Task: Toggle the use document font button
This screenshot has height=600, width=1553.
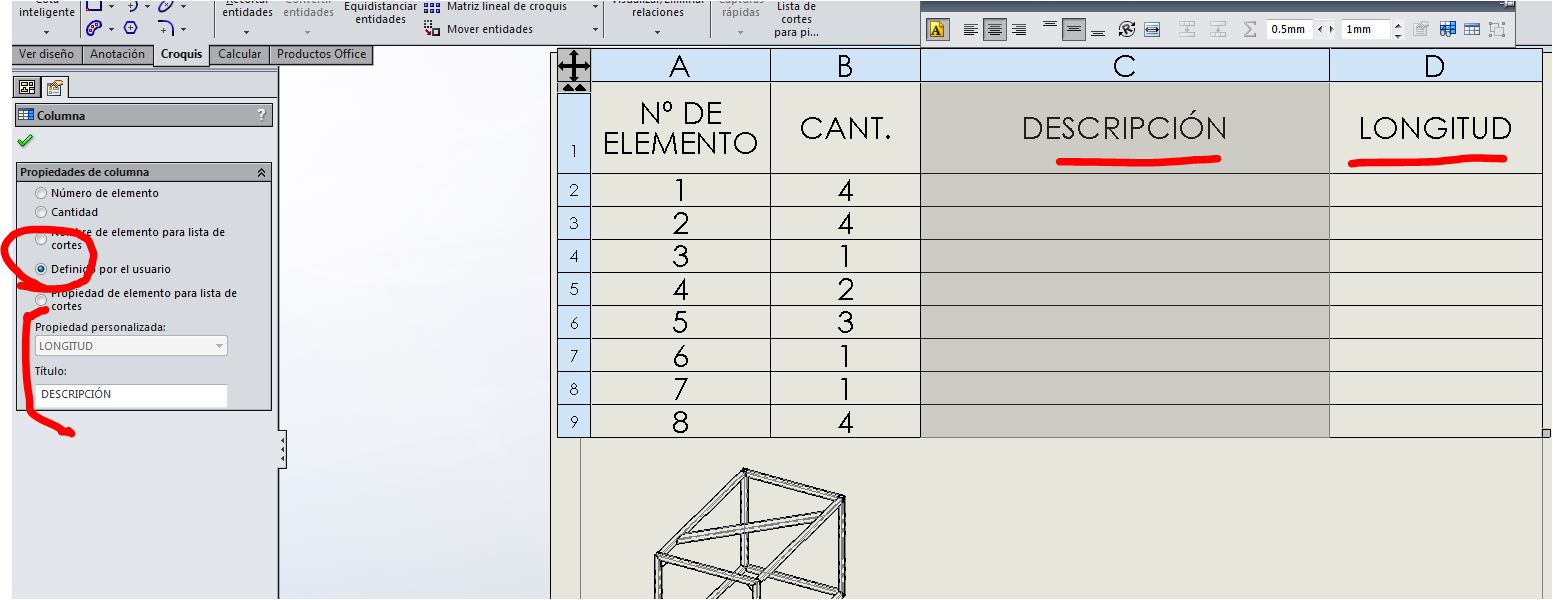Action: (937, 30)
